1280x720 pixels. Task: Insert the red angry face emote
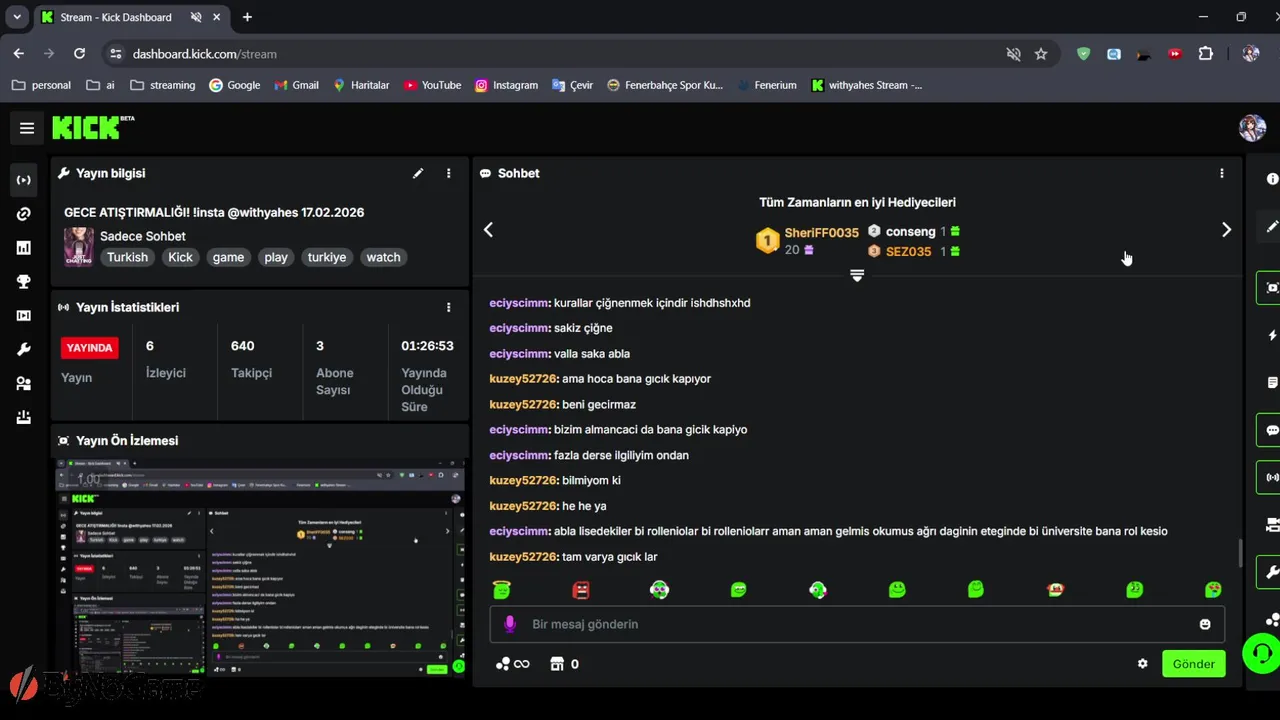[581, 590]
